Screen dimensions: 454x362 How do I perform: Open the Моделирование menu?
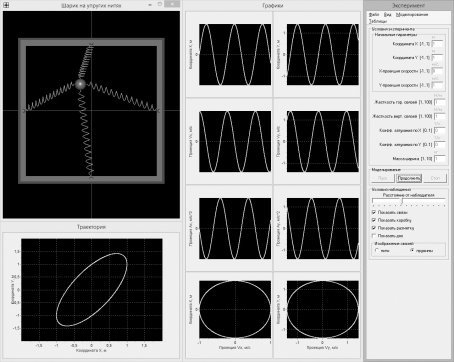(x=412, y=15)
